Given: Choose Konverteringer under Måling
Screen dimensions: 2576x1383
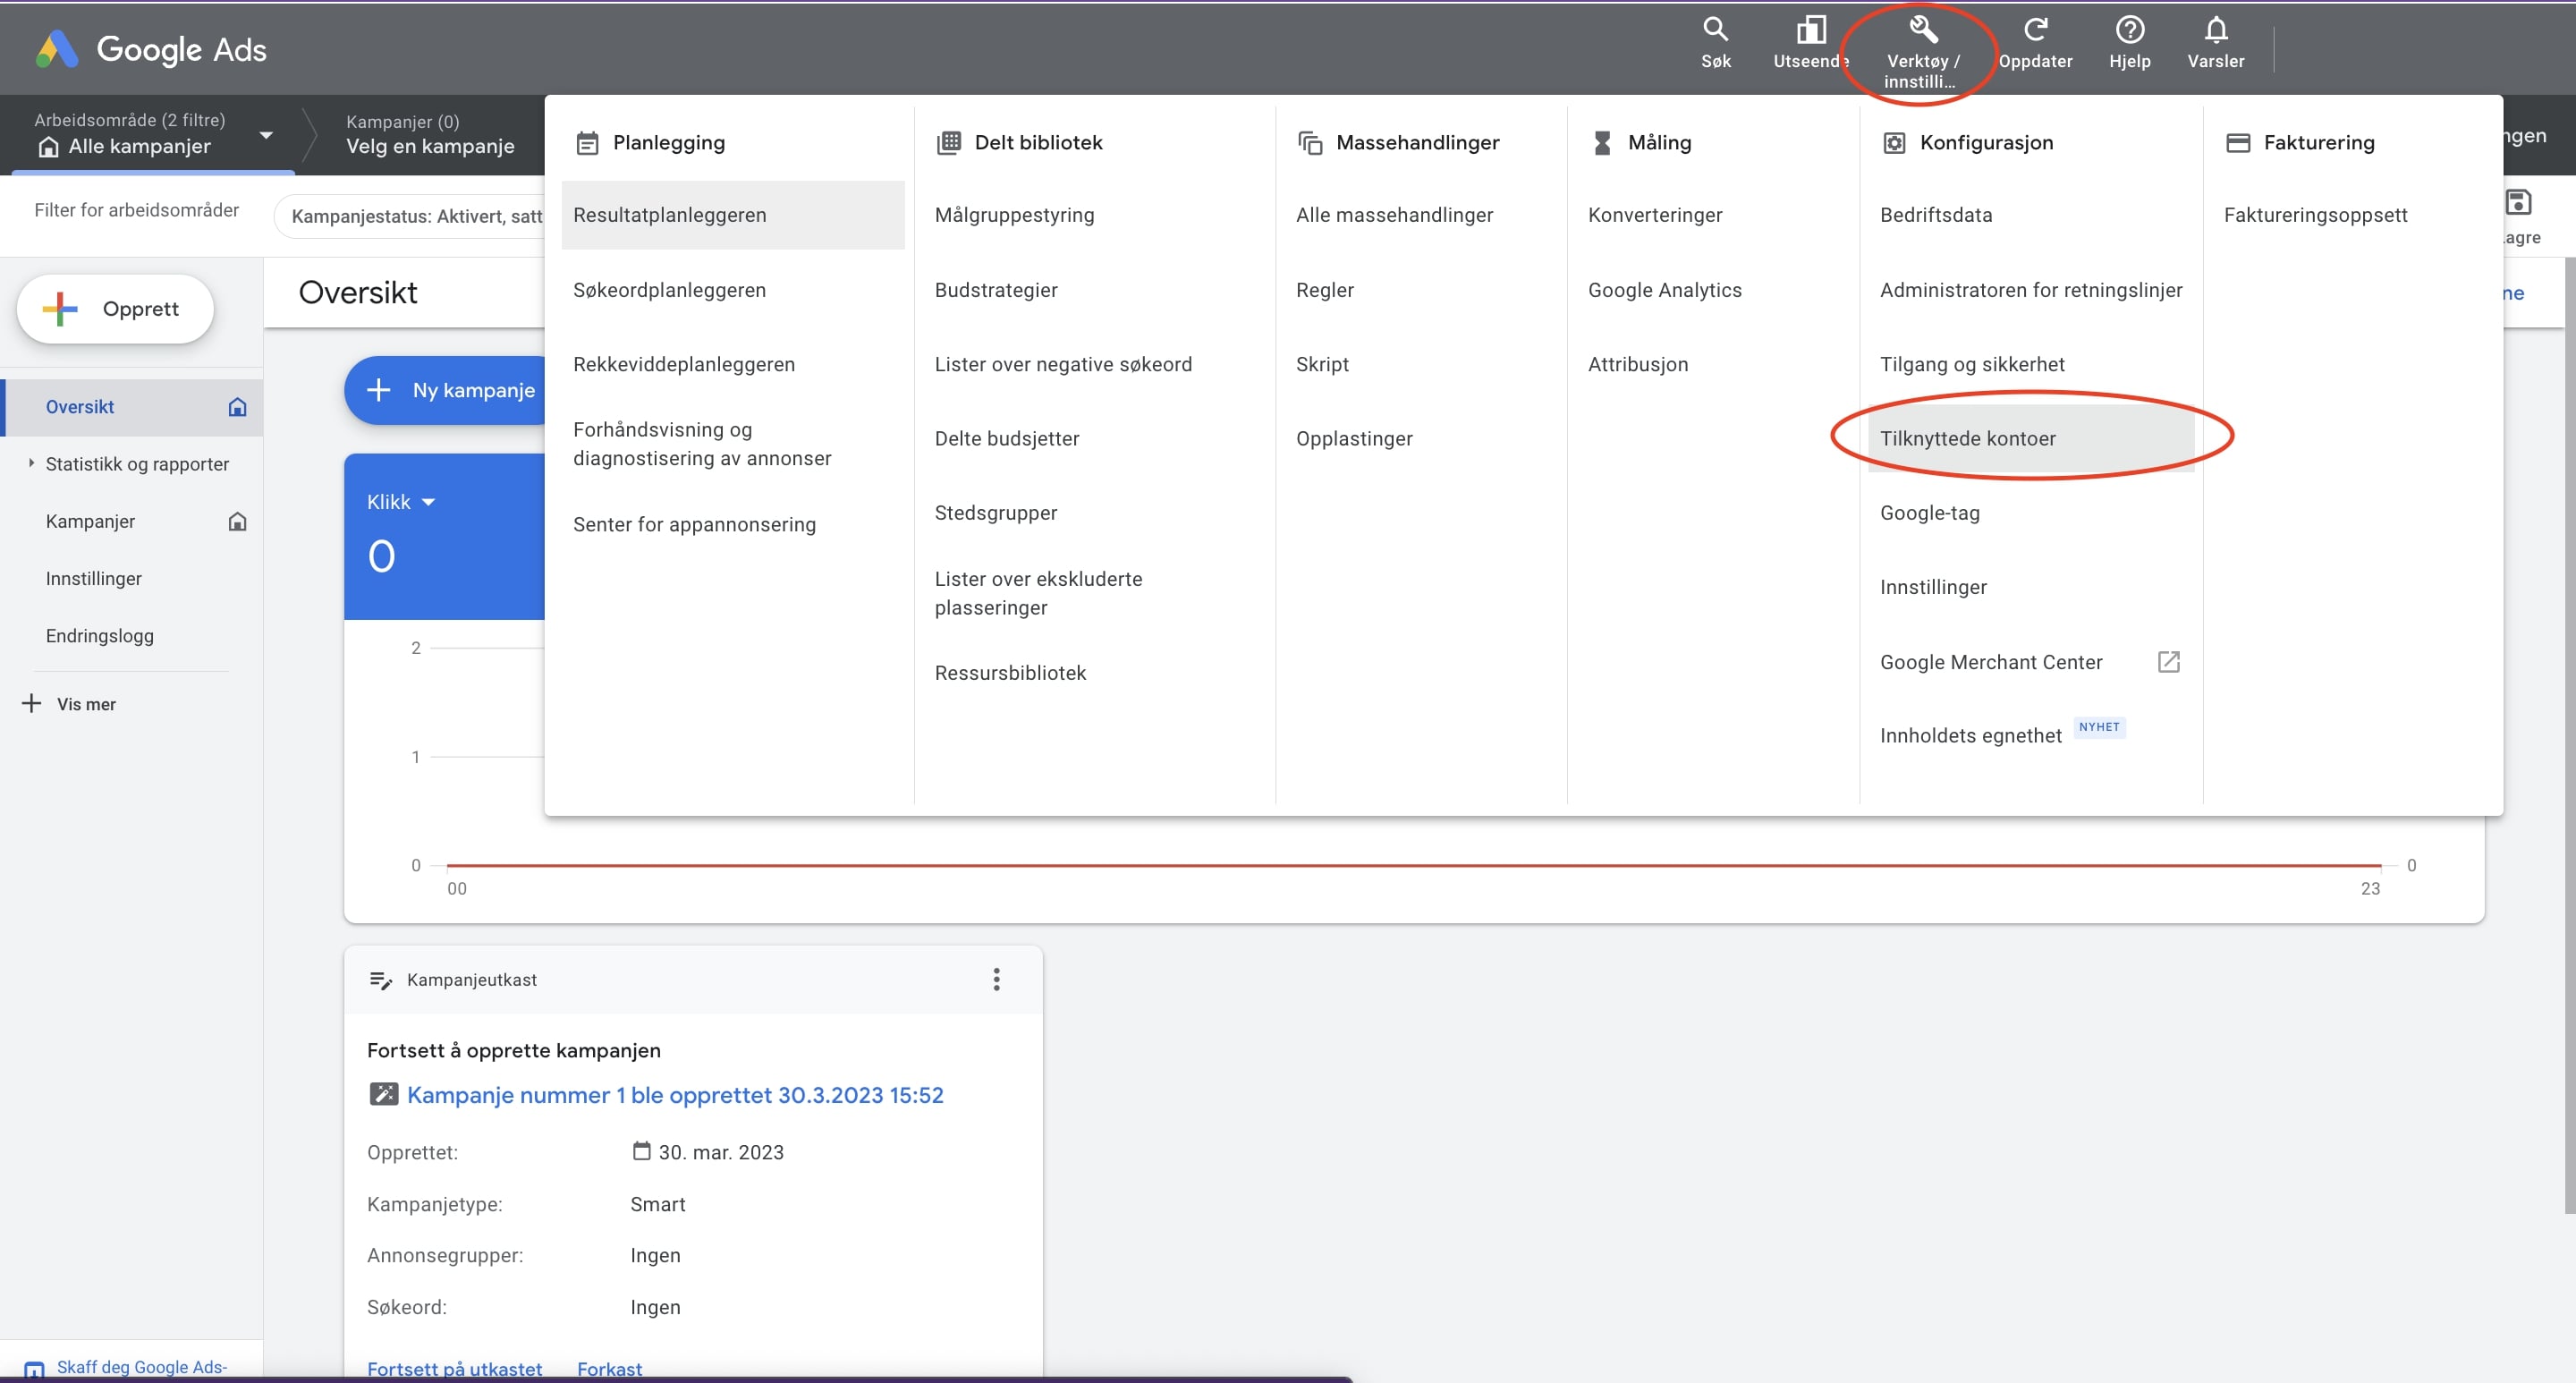Looking at the screenshot, I should (x=1654, y=215).
